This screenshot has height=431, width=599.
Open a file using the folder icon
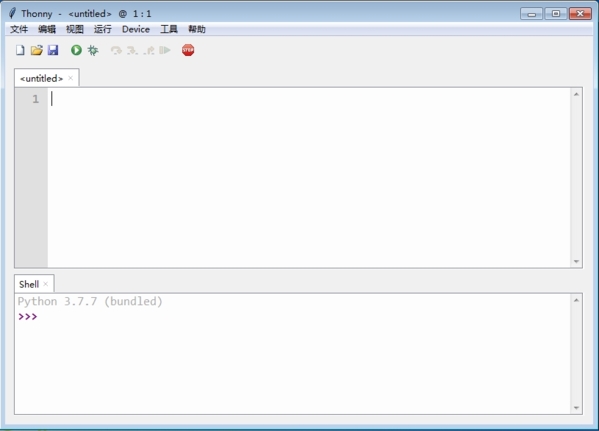pyautogui.click(x=37, y=50)
